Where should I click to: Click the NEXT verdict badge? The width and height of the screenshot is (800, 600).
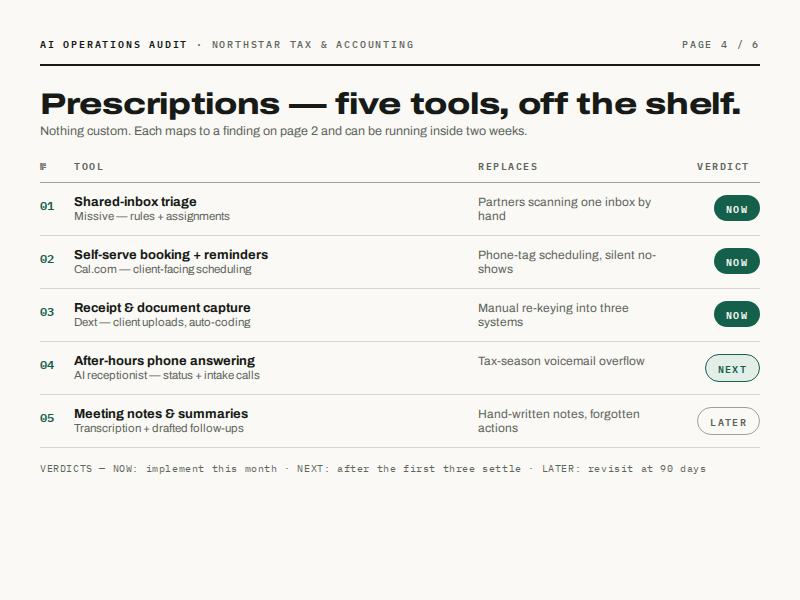point(732,368)
